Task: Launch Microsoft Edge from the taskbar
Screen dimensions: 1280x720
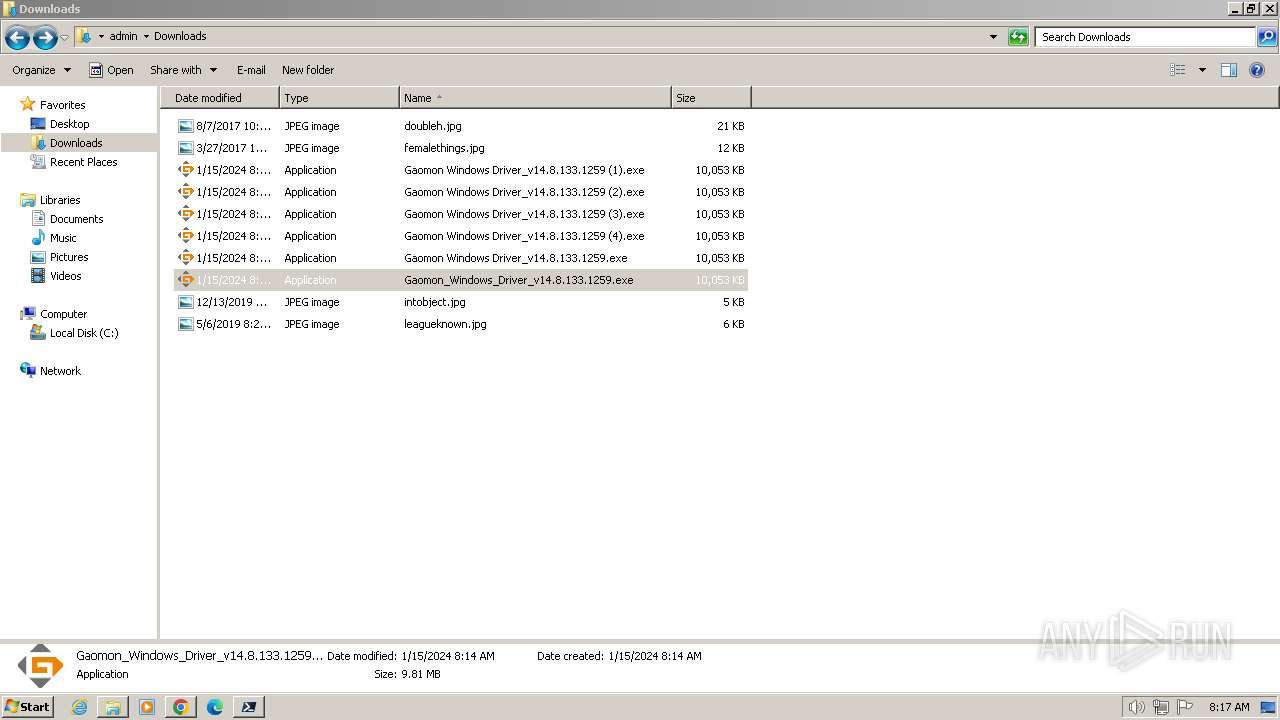Action: 215,707
